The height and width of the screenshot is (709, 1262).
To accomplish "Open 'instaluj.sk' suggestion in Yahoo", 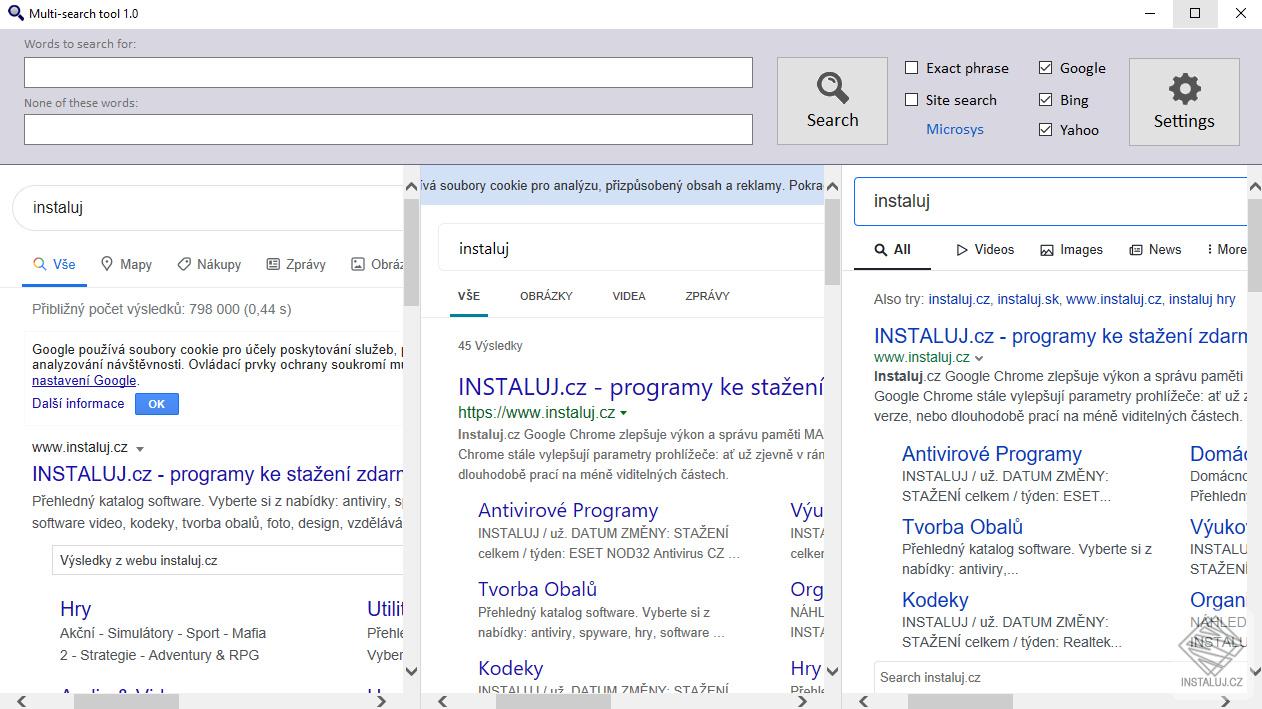I will [x=1027, y=299].
